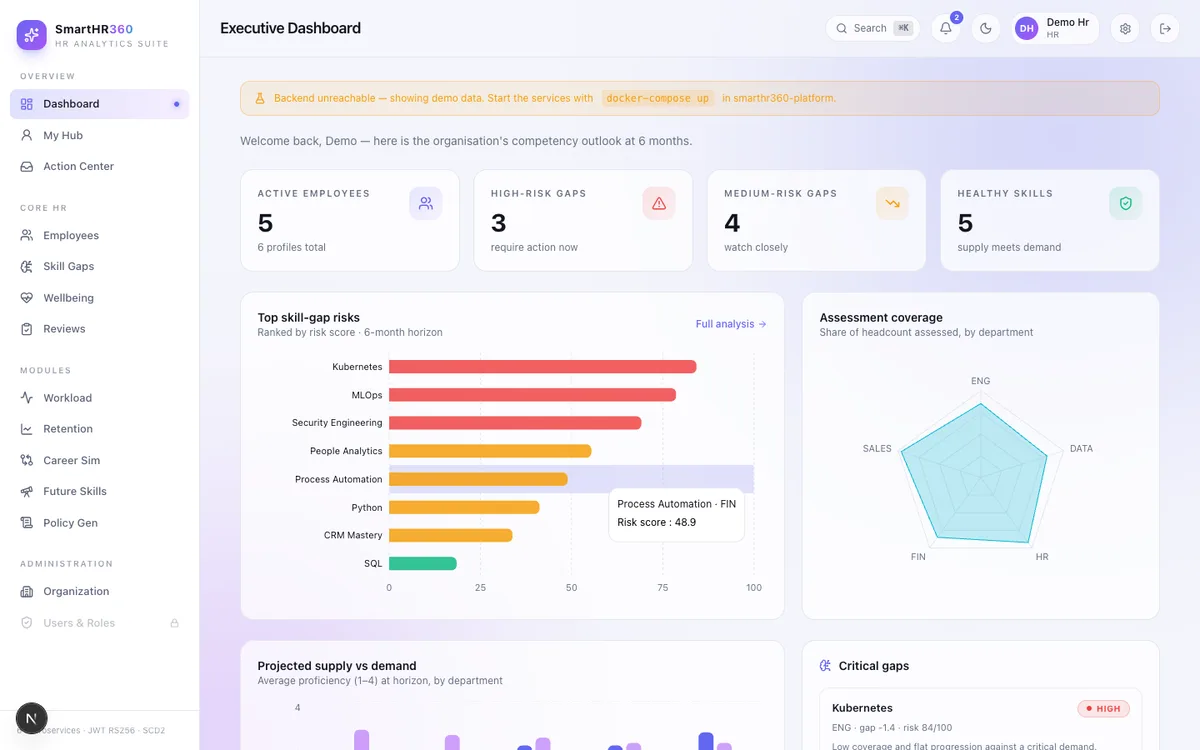Click Medium-Risk Gaps trend icon
Image resolution: width=1200 pixels, height=750 pixels.
click(892, 203)
